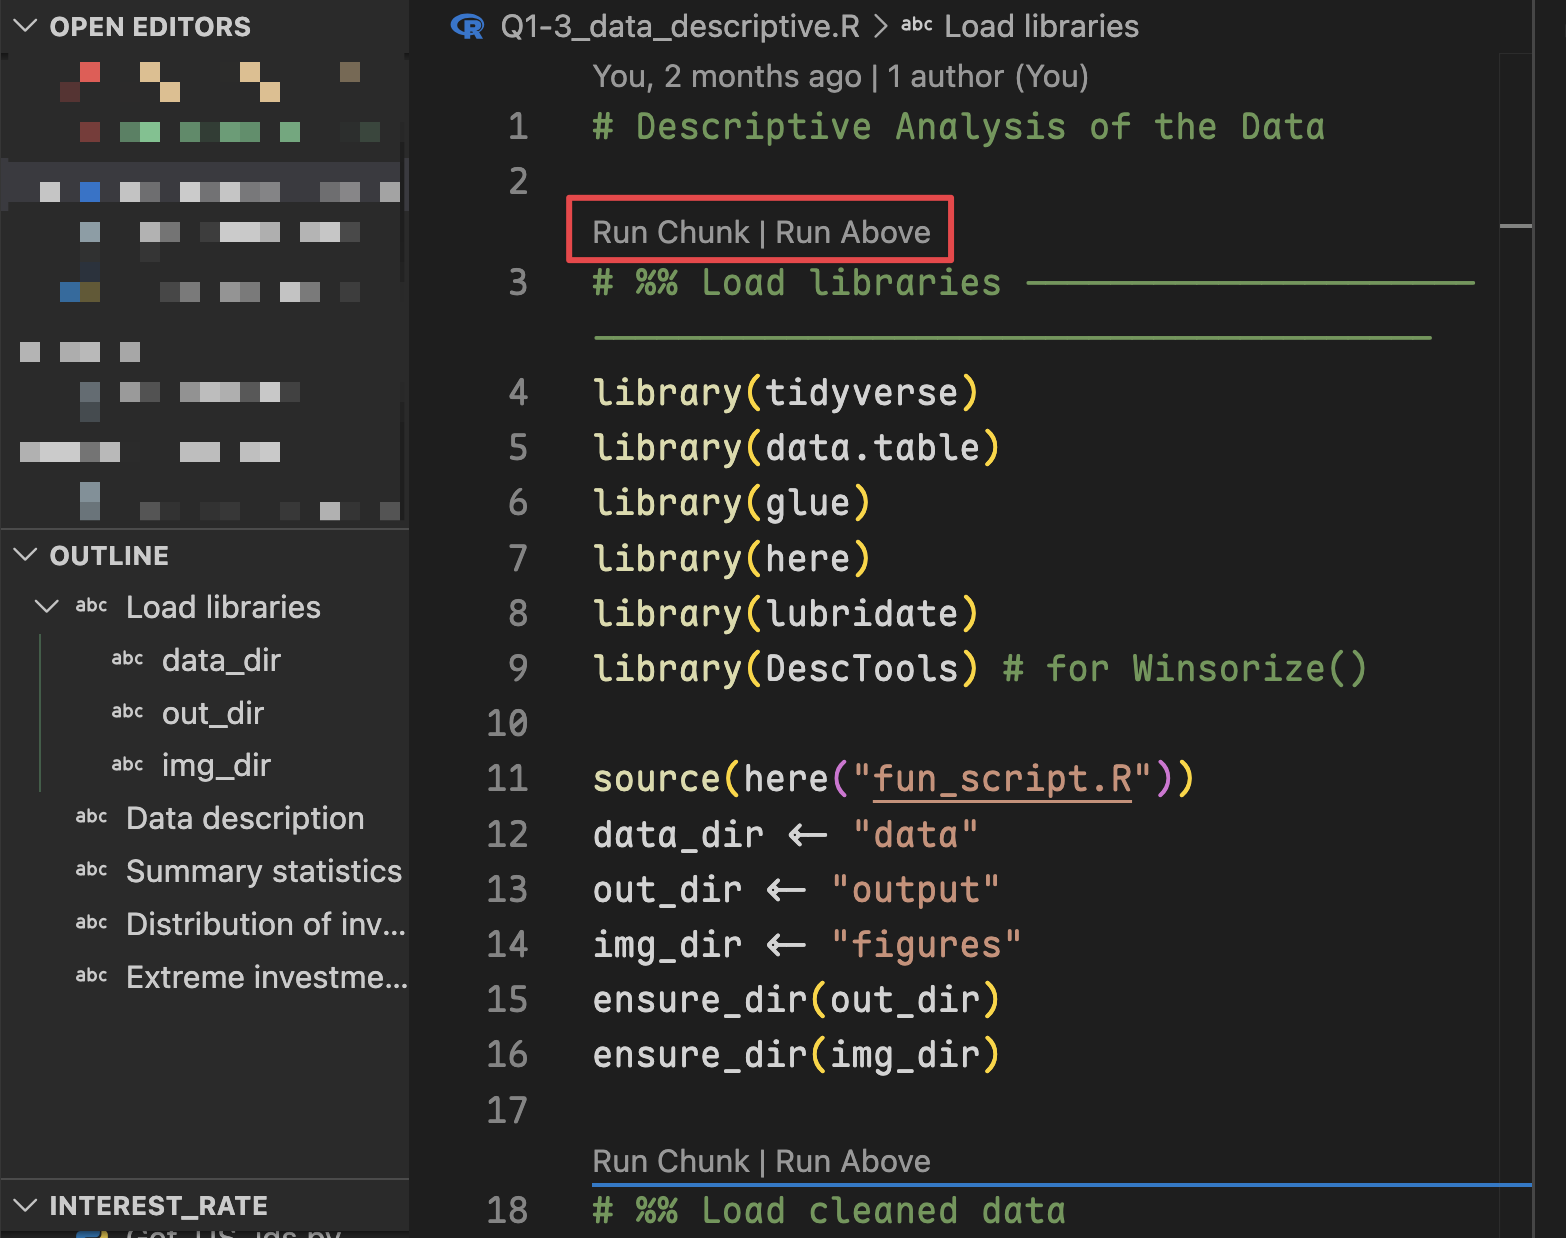Click Q1-3_data_descriptive.R in the breadcrumb
Image resolution: width=1566 pixels, height=1238 pixels.
point(680,26)
